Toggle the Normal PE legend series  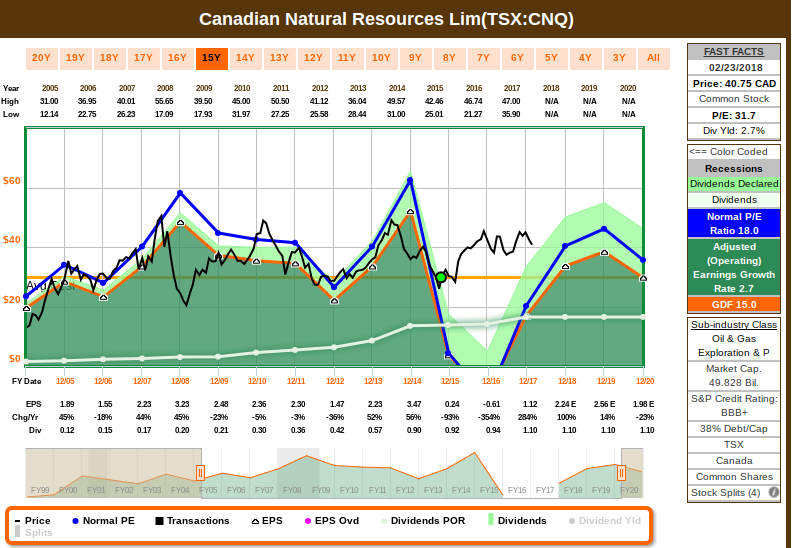103,521
